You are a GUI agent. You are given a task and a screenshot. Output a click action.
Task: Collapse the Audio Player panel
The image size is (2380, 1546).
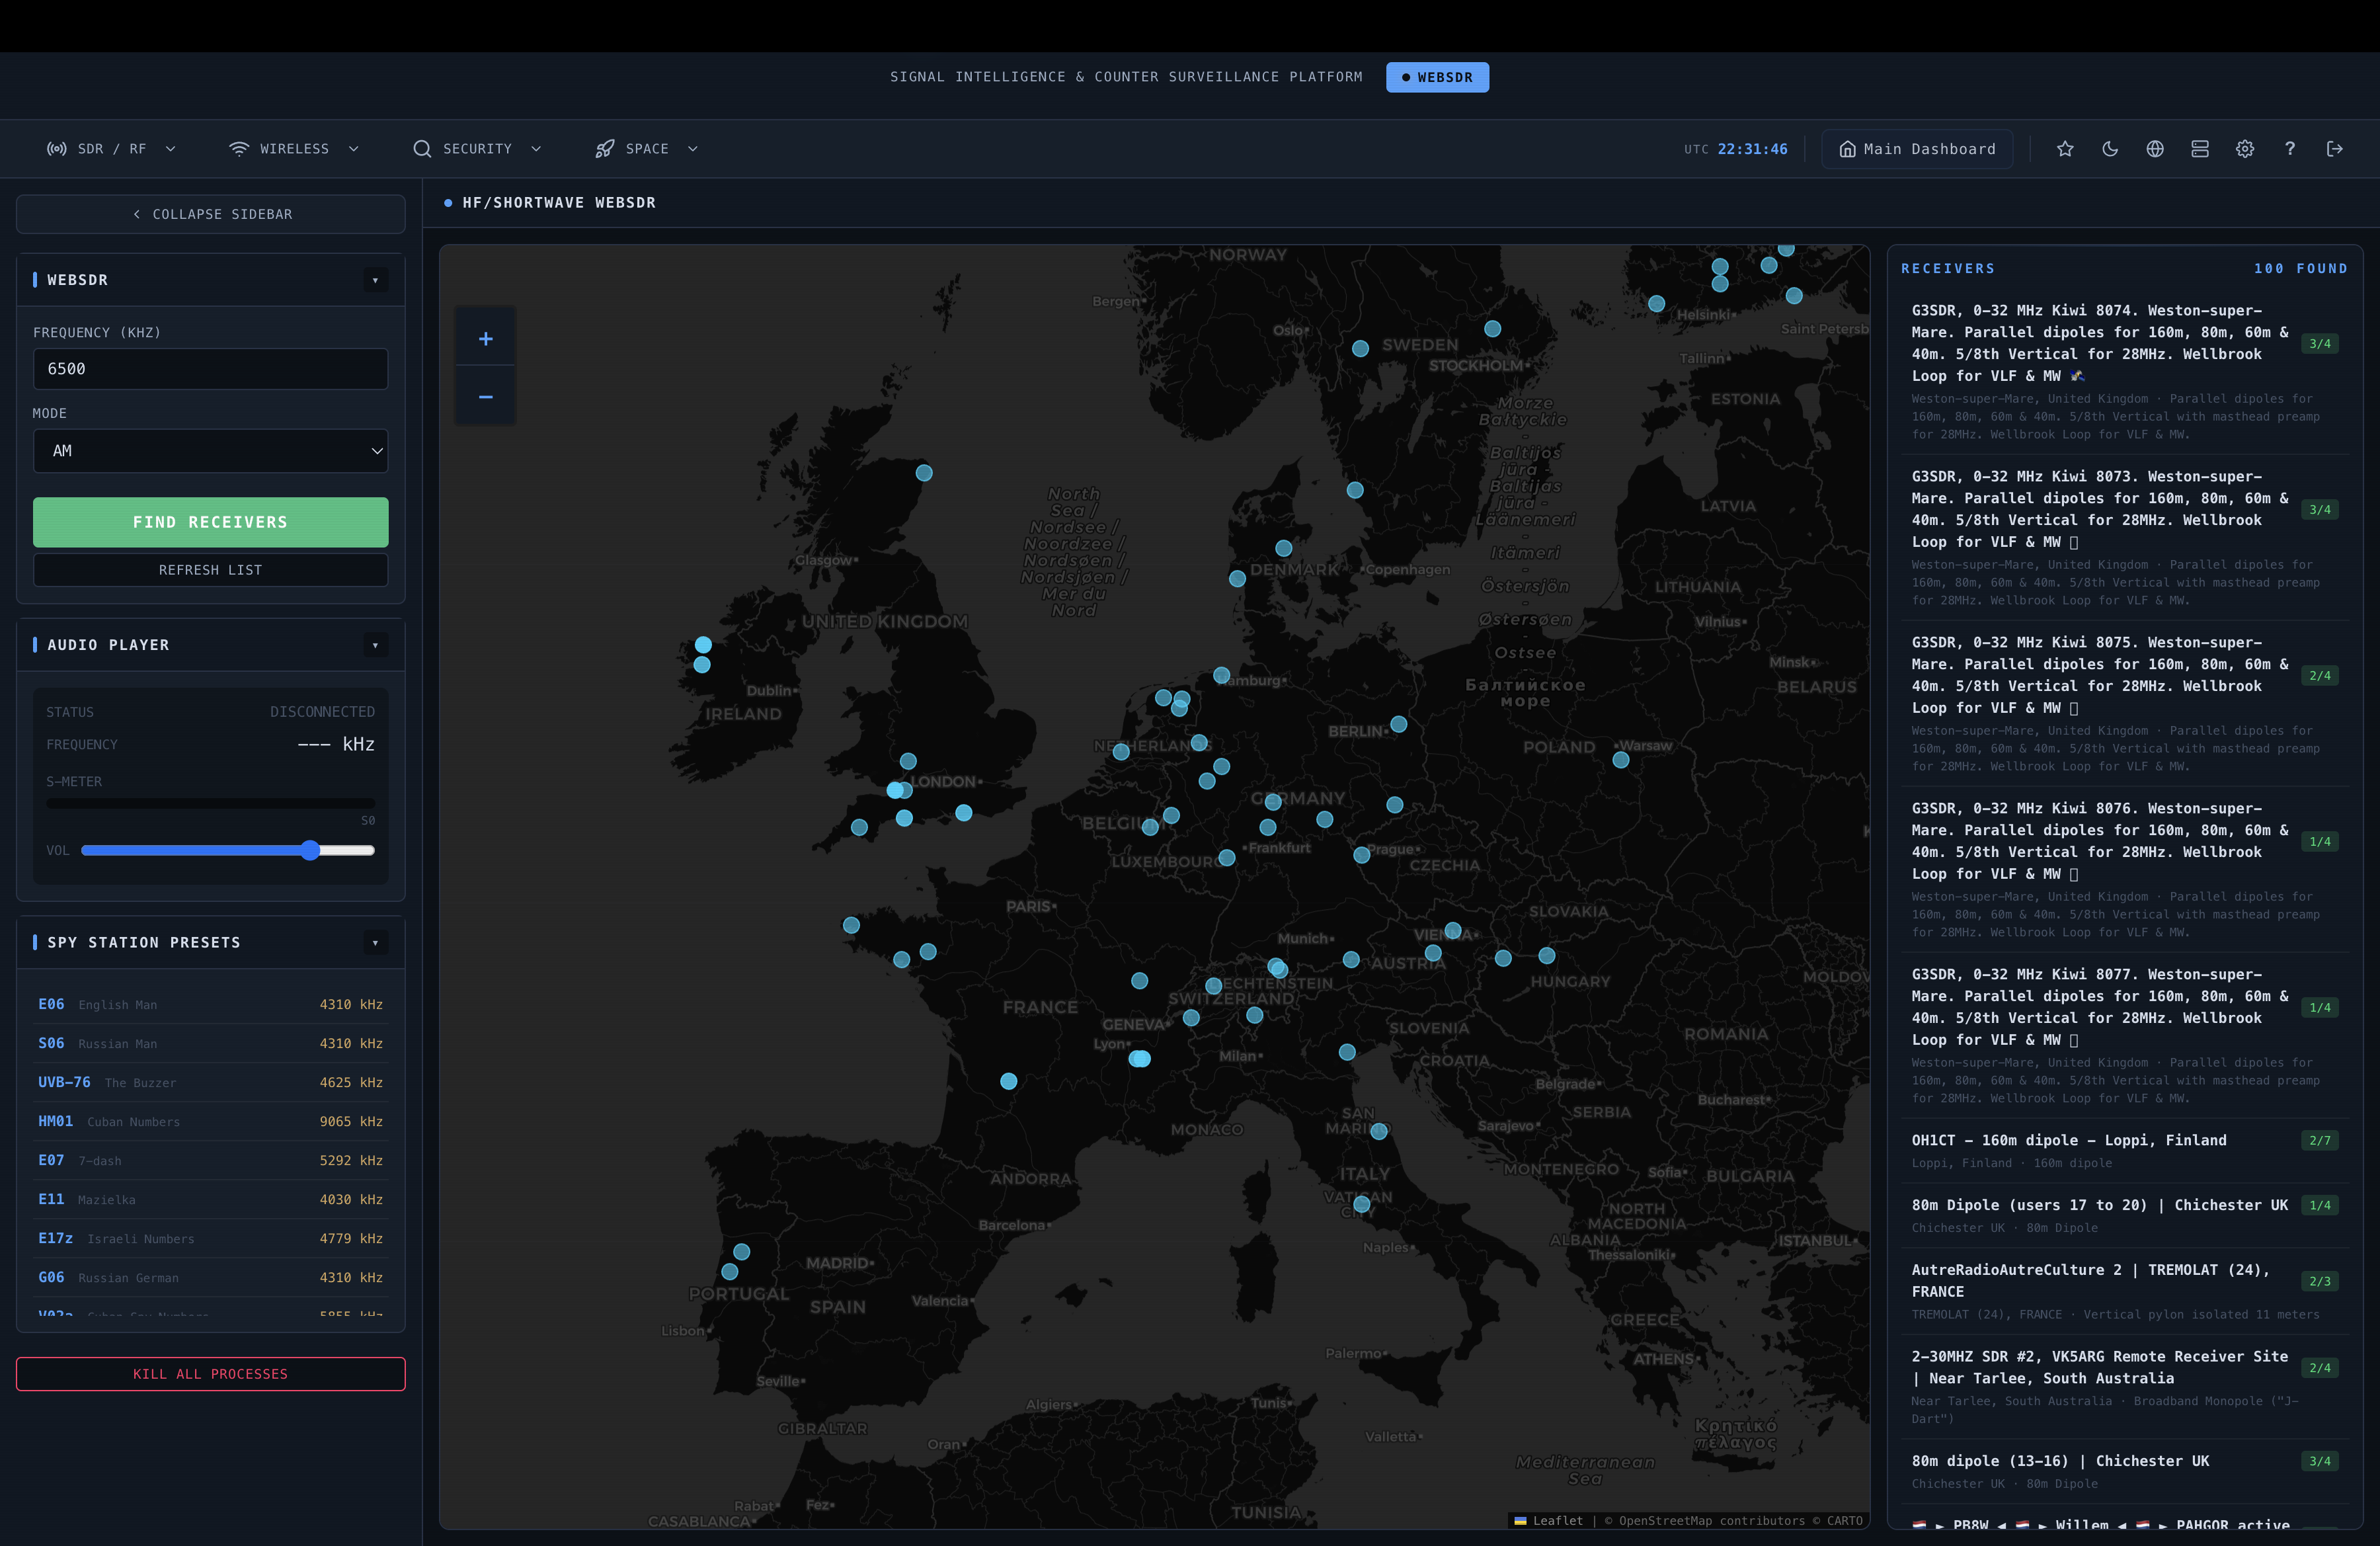click(x=375, y=645)
